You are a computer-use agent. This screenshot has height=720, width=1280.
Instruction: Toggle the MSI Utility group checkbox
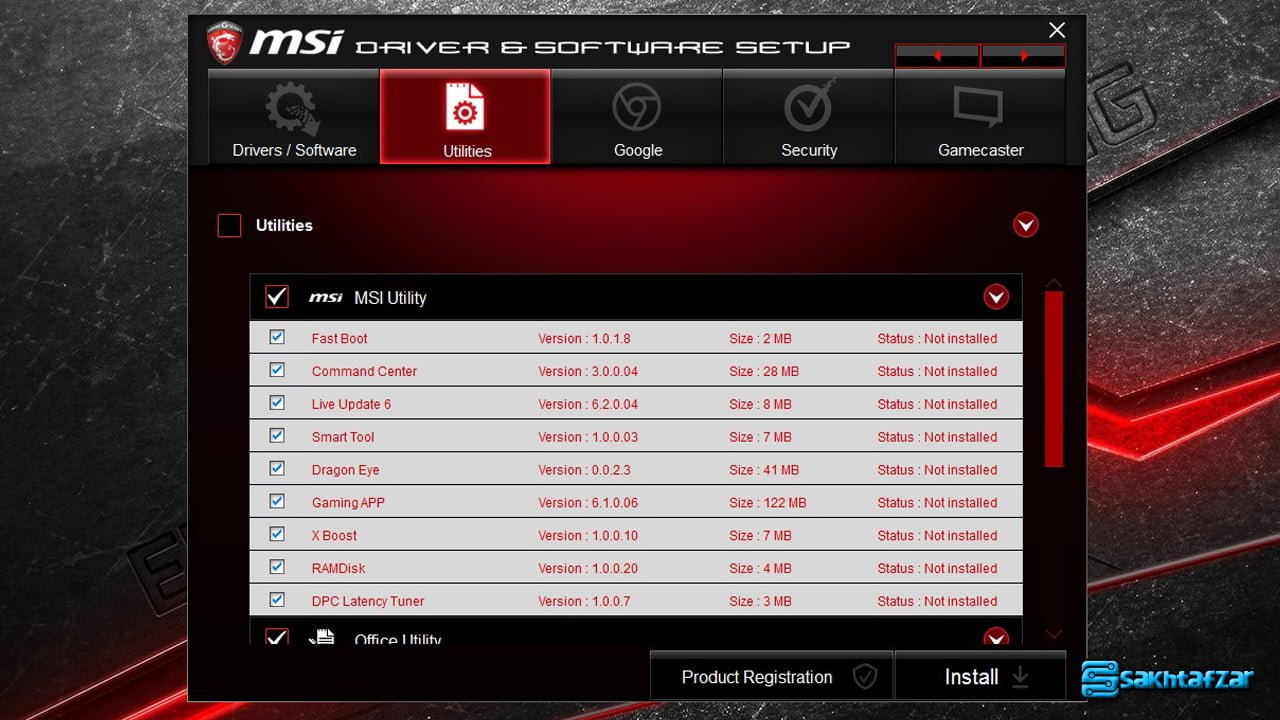(x=277, y=297)
